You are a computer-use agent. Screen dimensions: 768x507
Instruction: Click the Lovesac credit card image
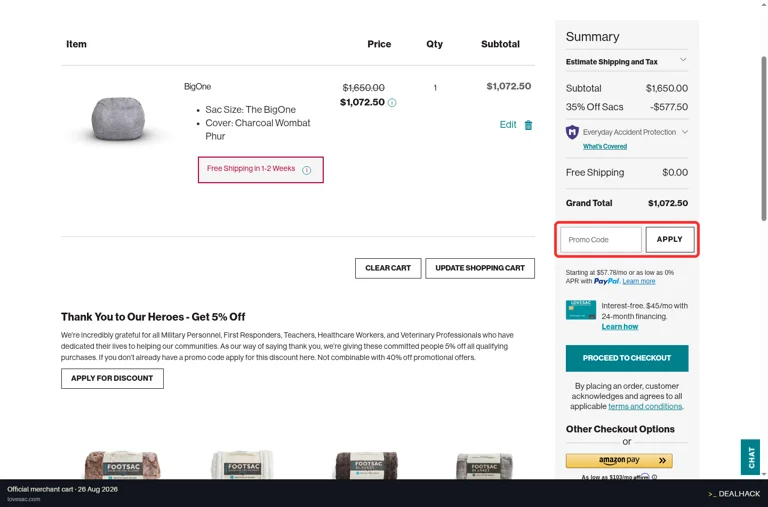click(581, 310)
